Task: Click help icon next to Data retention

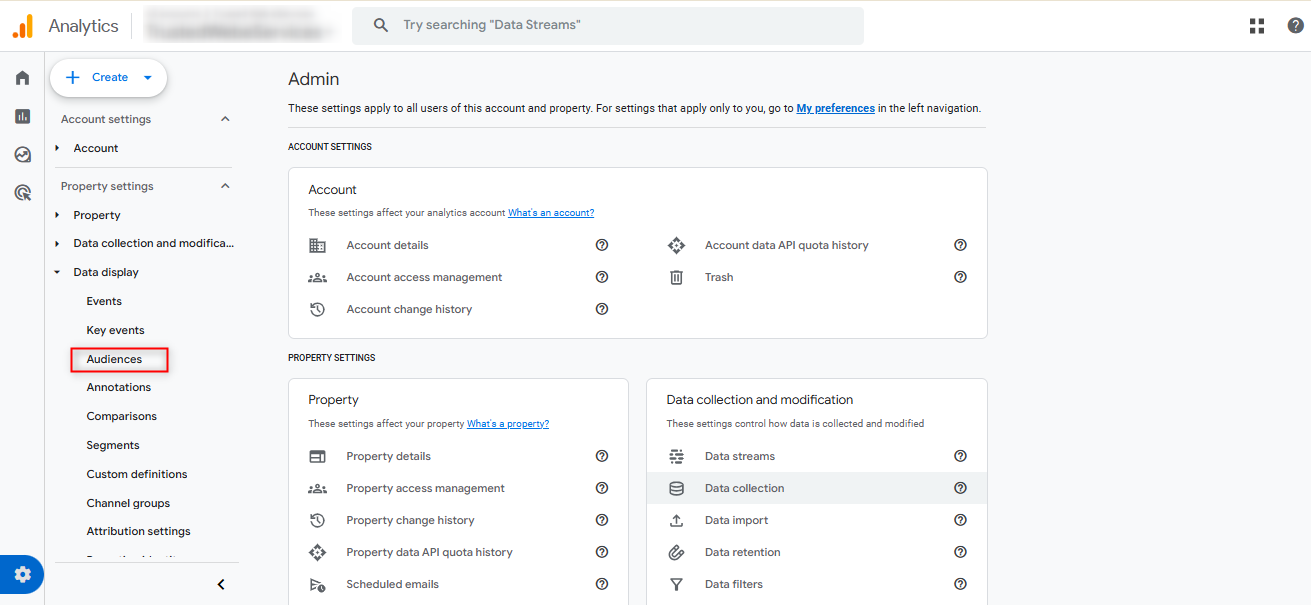Action: point(960,552)
